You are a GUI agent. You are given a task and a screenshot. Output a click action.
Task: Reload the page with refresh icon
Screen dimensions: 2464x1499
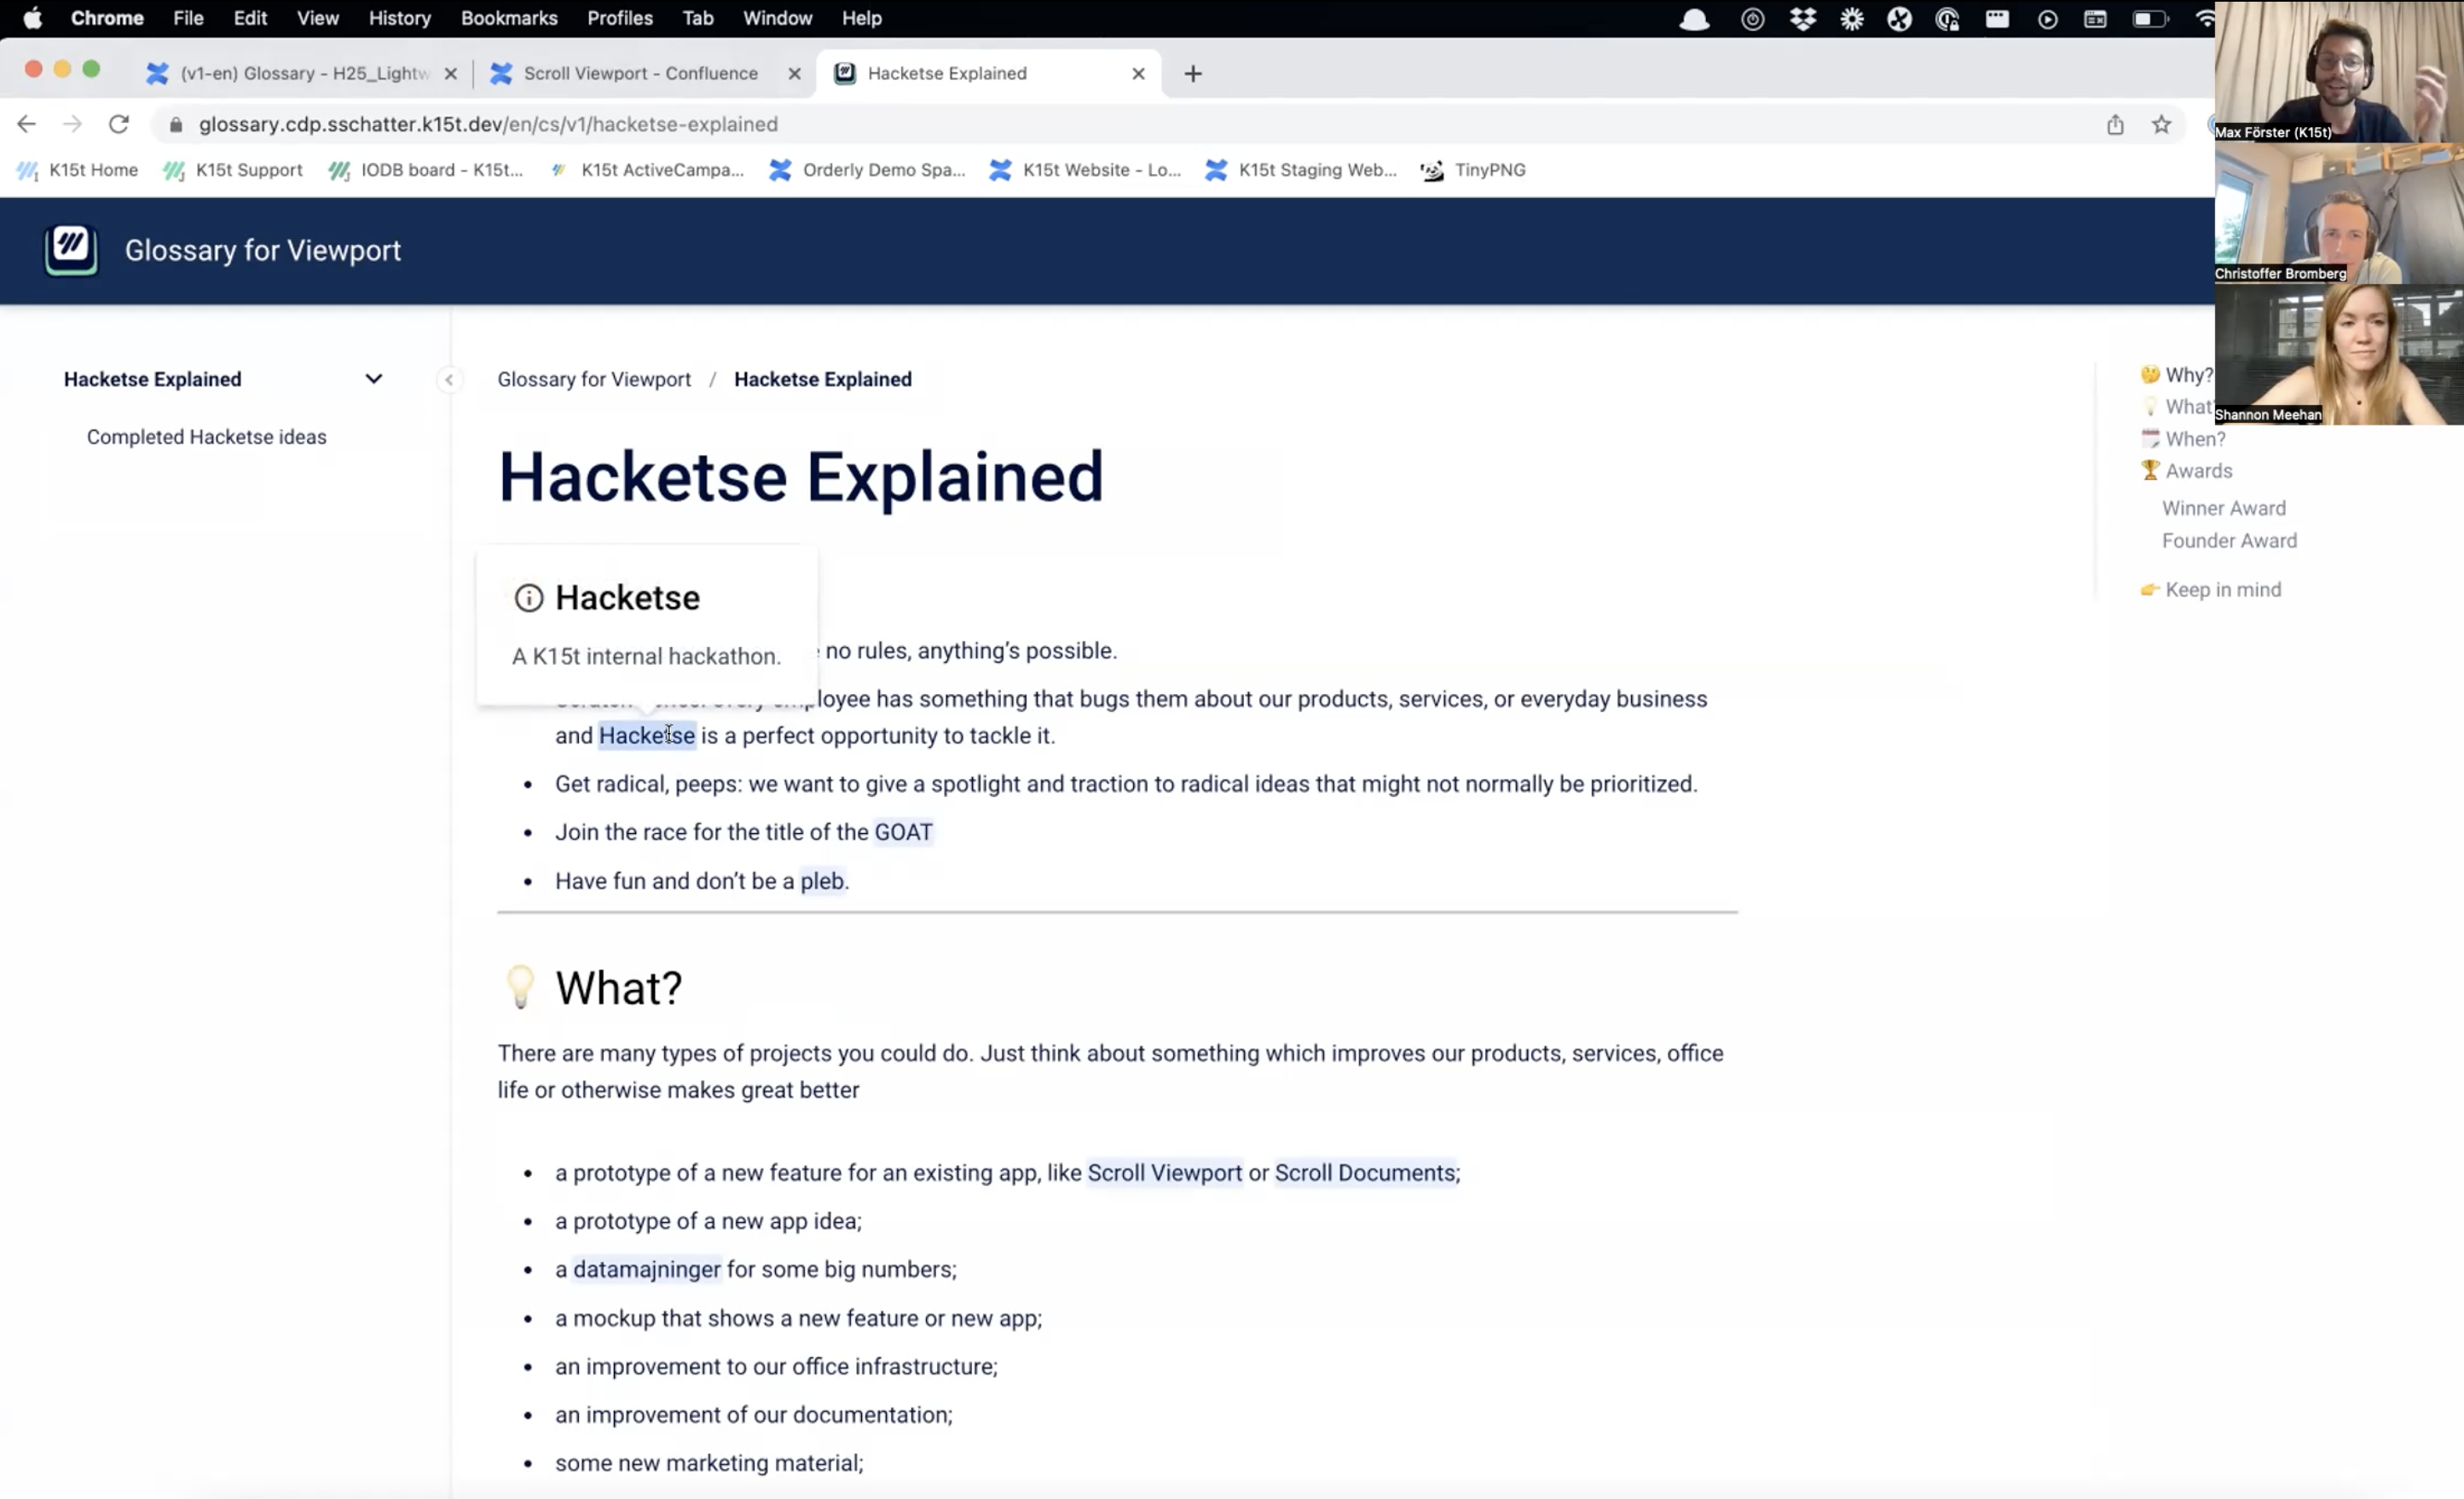pos(119,124)
